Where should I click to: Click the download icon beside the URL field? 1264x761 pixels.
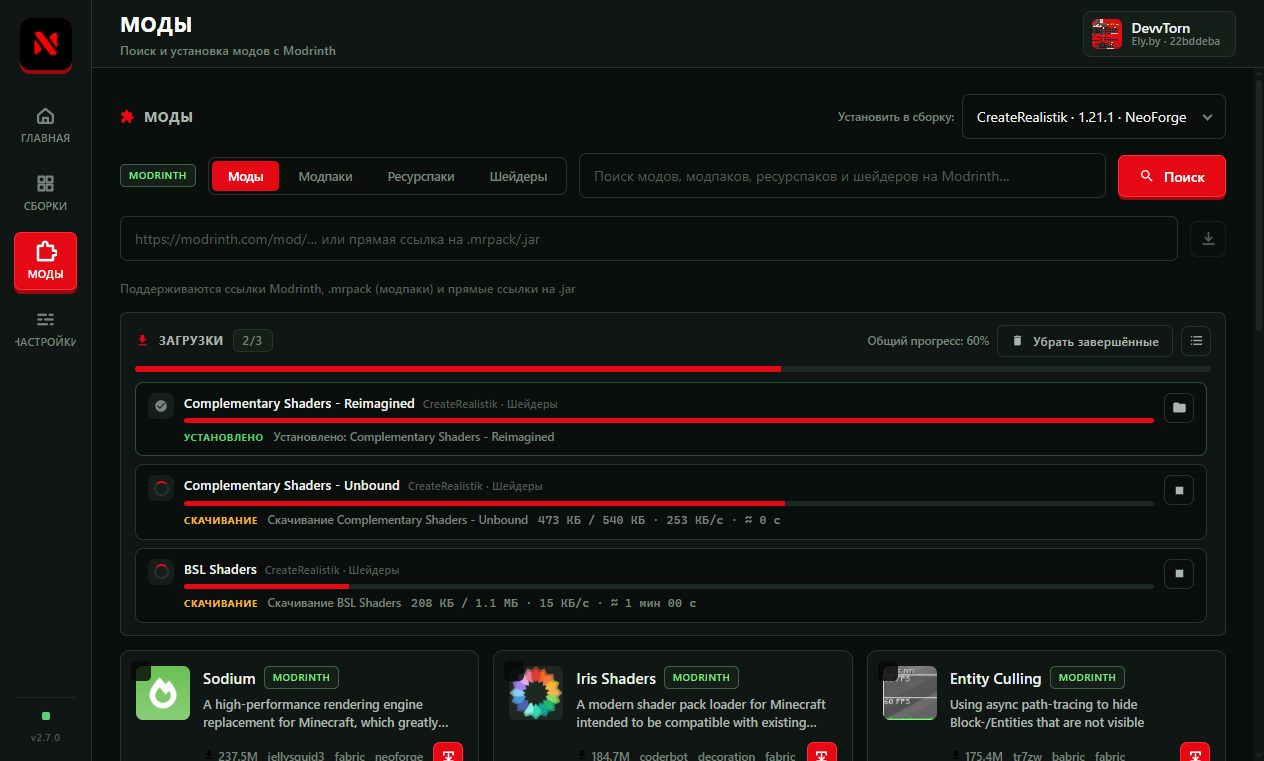1208,239
